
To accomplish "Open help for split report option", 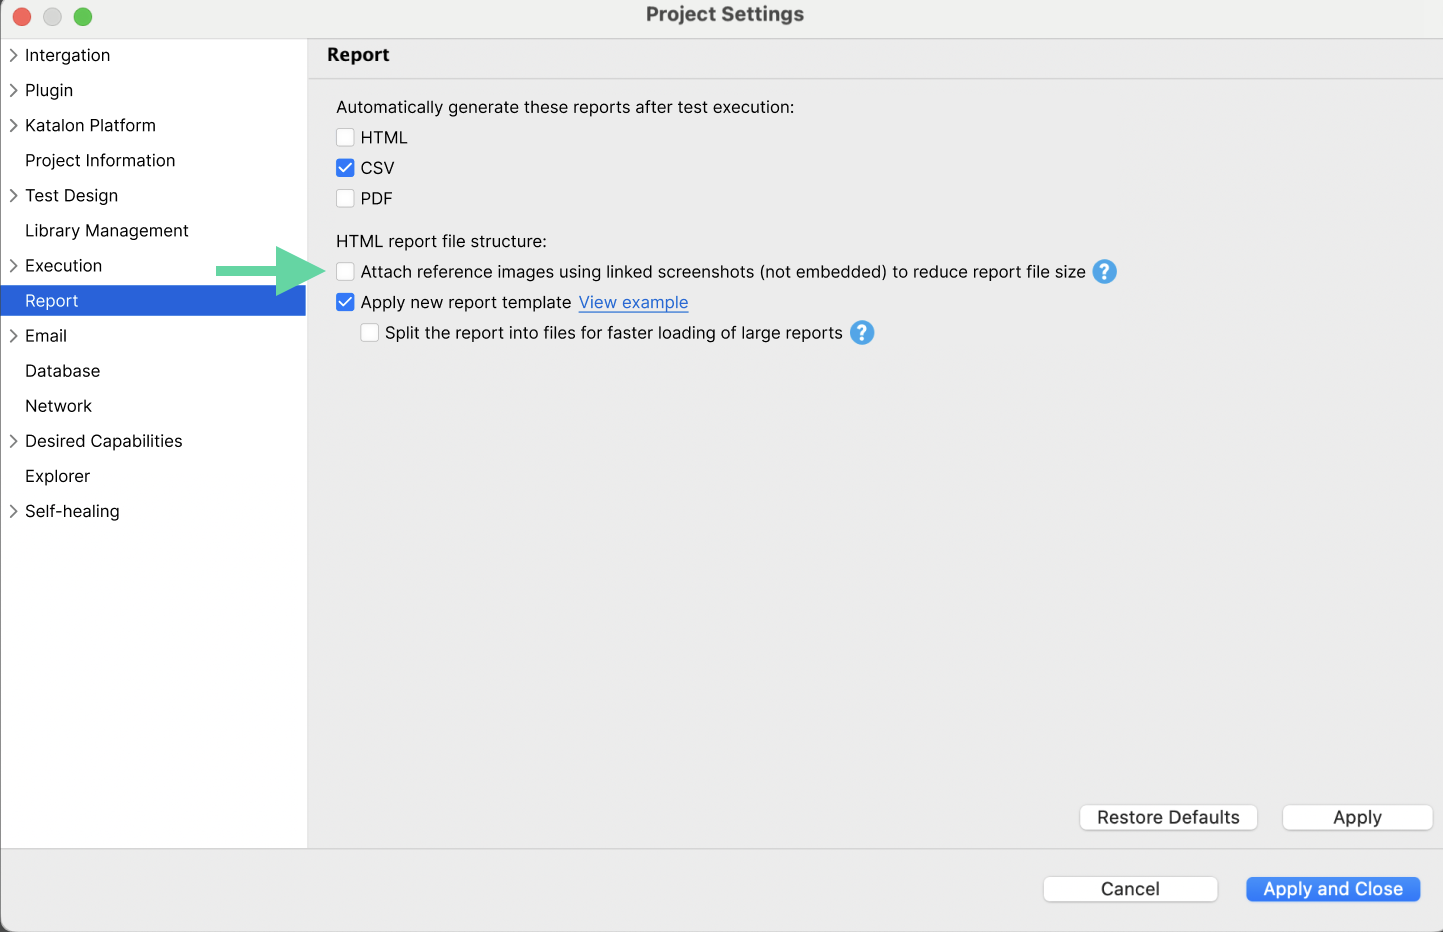I will coord(862,333).
